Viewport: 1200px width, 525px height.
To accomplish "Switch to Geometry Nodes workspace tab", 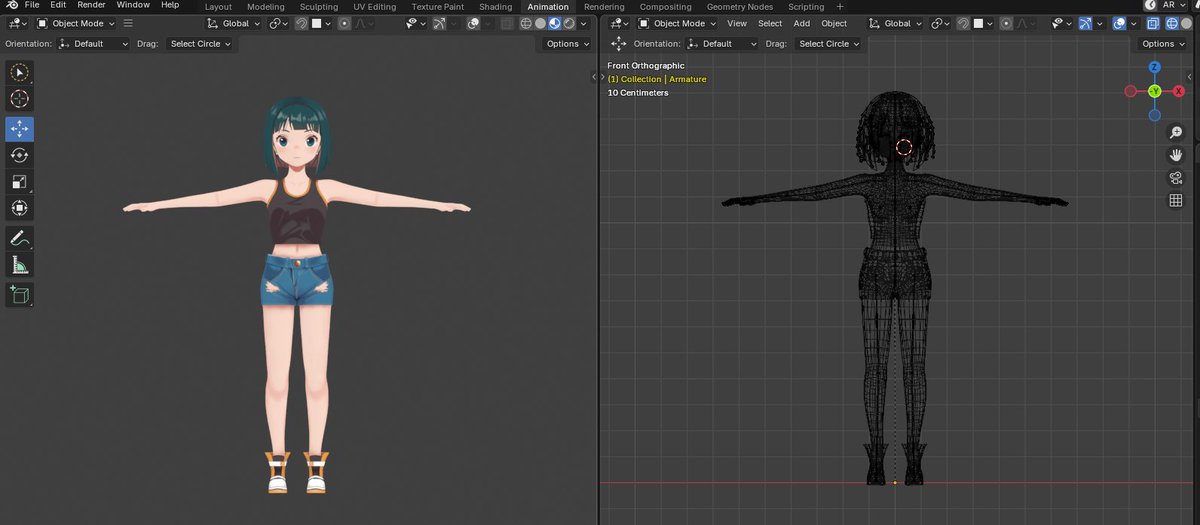I will (x=739, y=6).
